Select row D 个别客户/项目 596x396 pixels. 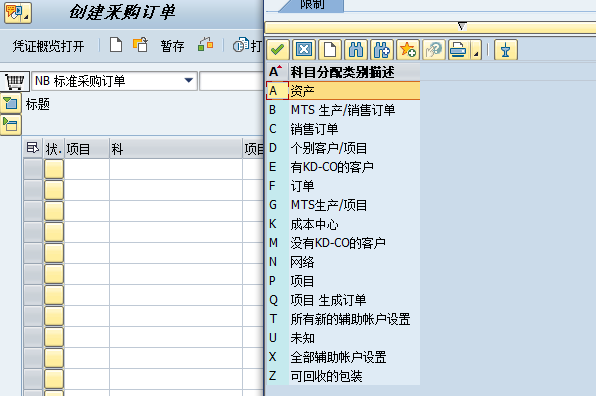tap(343, 148)
